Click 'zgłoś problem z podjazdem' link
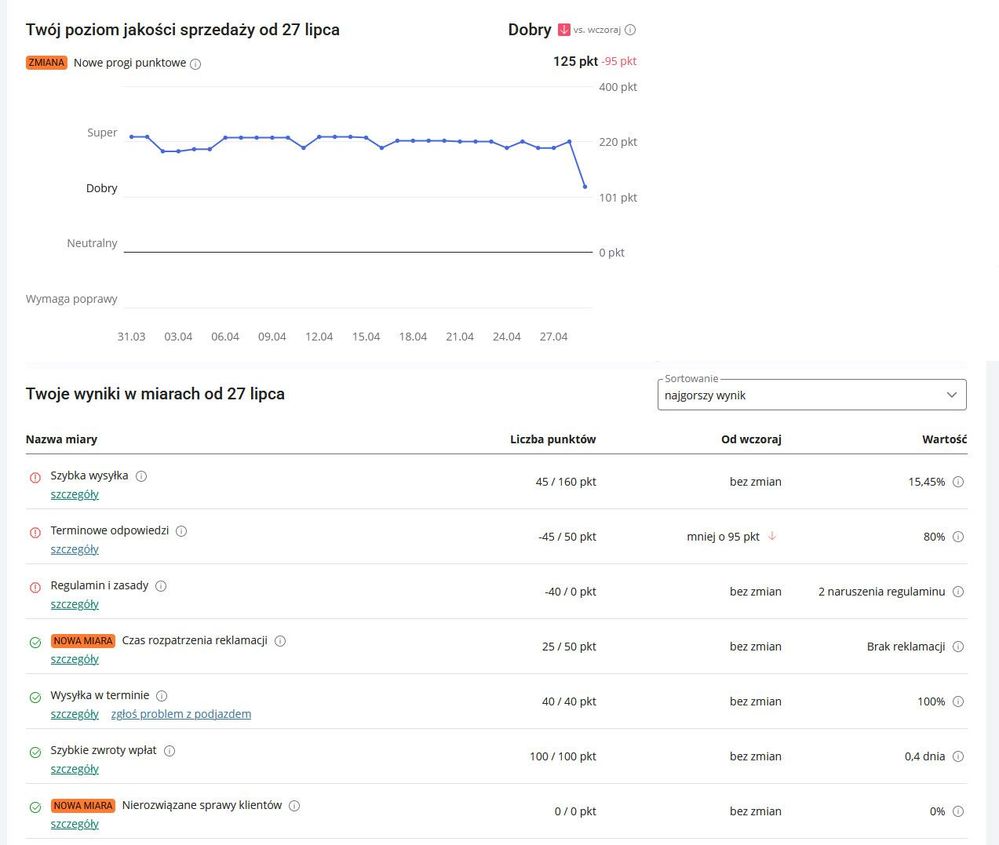The image size is (999, 845). pos(181,714)
